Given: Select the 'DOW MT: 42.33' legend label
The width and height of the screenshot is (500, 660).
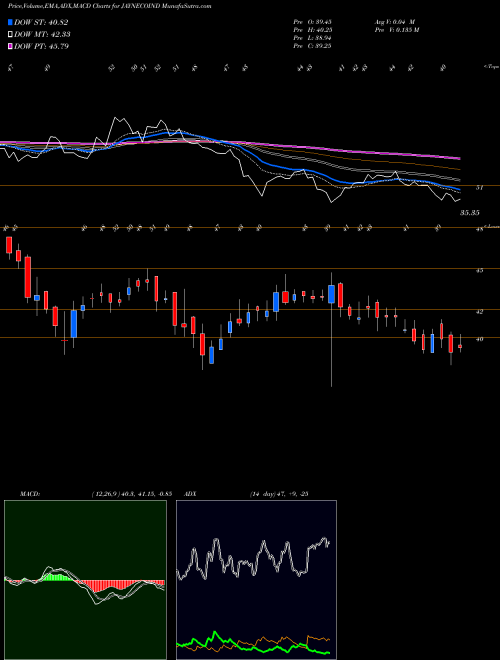Looking at the screenshot, I should (42, 35).
